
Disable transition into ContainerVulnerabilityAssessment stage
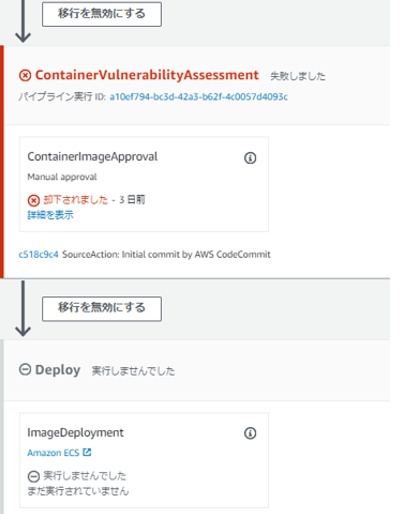tap(102, 14)
